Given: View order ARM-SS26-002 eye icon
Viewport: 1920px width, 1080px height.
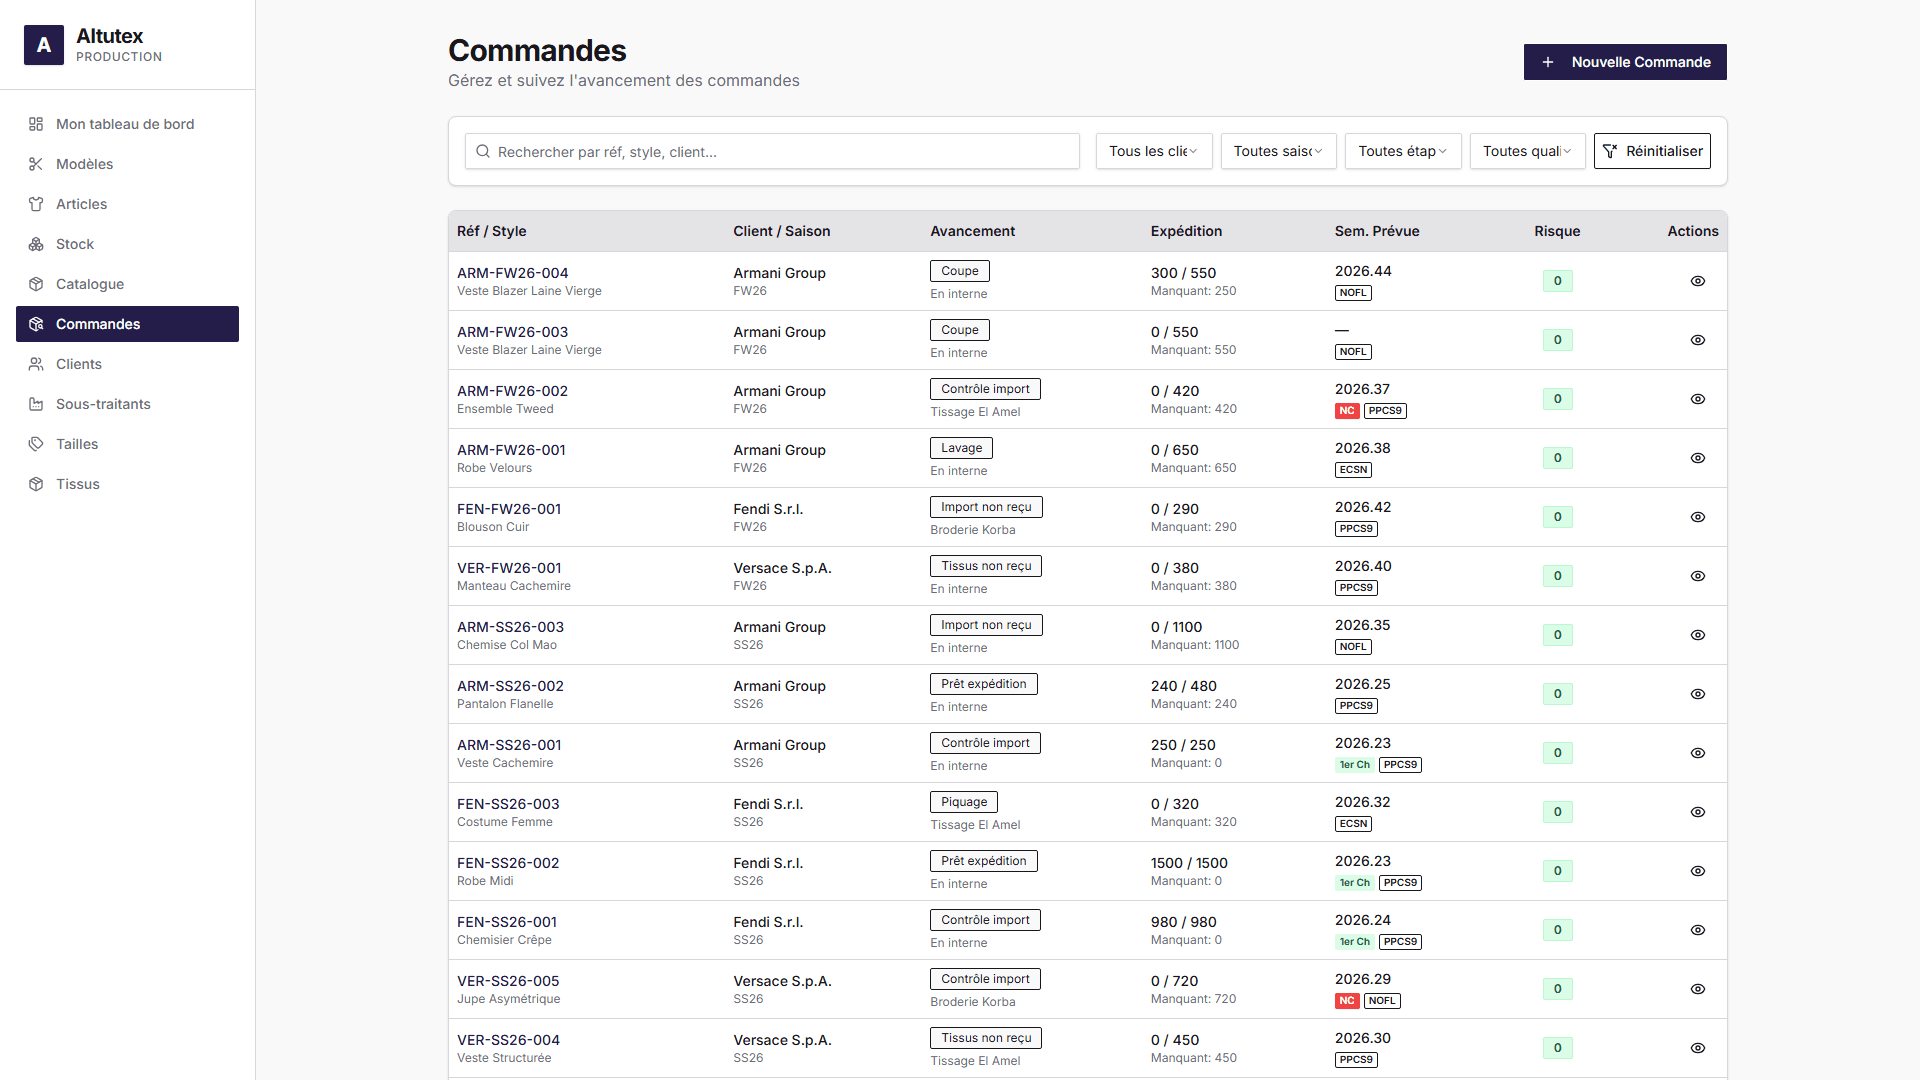Looking at the screenshot, I should click(1698, 694).
